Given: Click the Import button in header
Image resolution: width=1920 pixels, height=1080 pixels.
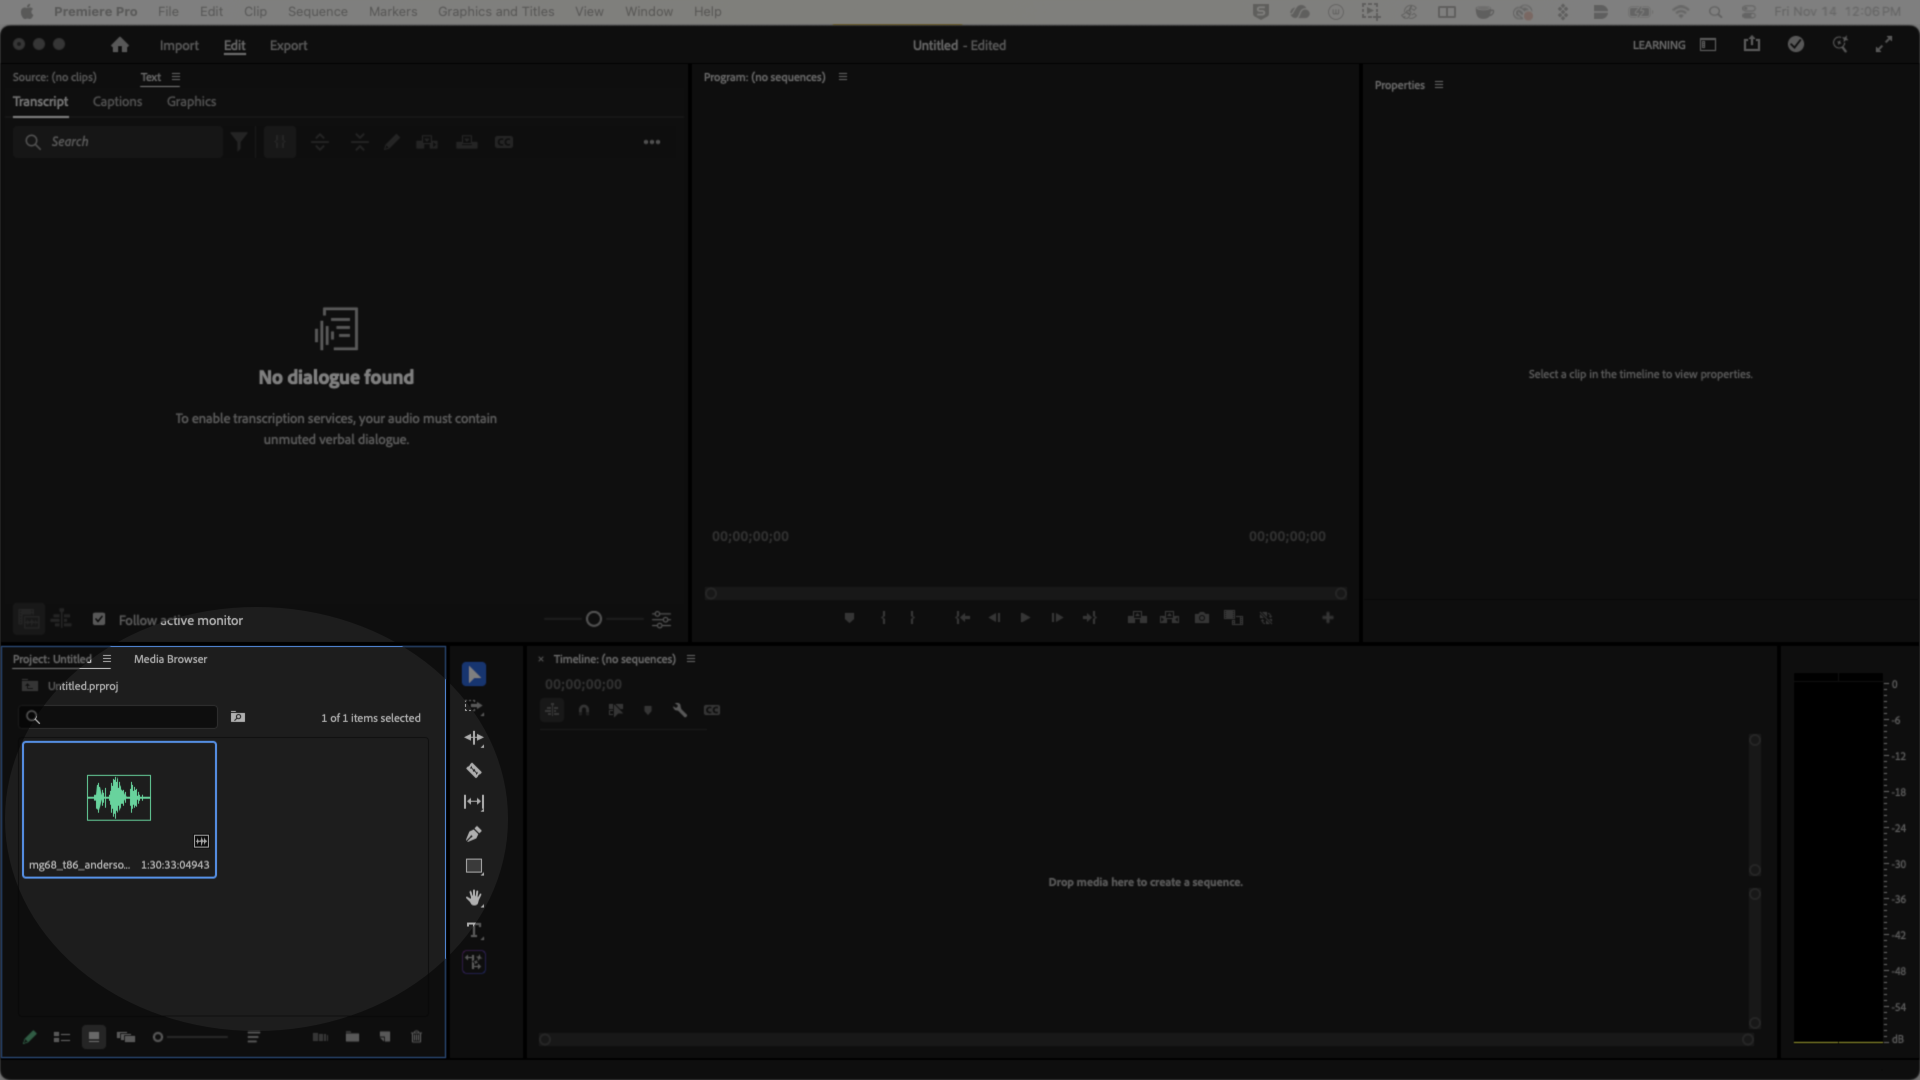Looking at the screenshot, I should [179, 46].
